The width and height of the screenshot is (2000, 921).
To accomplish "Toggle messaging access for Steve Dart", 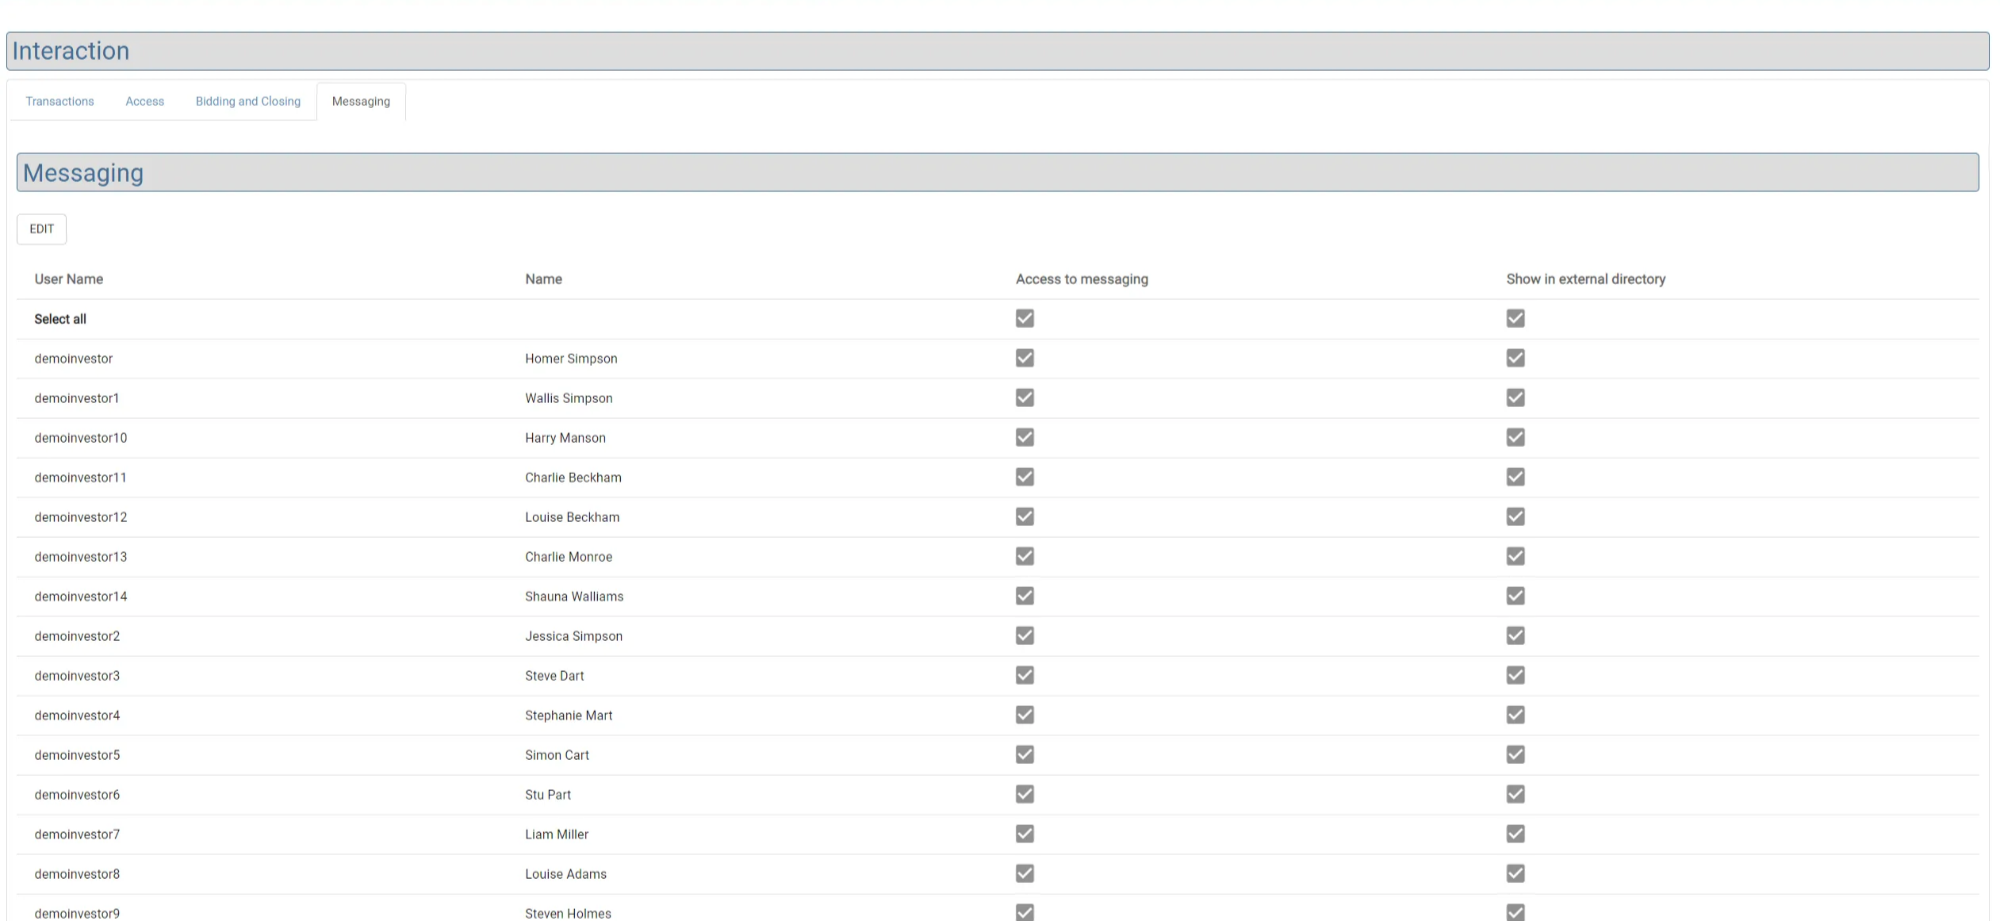I will coord(1025,675).
